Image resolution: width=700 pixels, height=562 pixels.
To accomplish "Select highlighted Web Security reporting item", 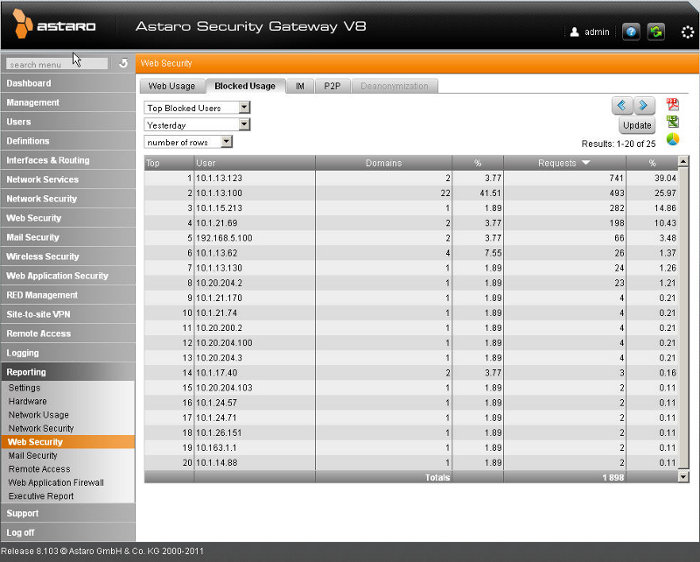I will point(68,441).
